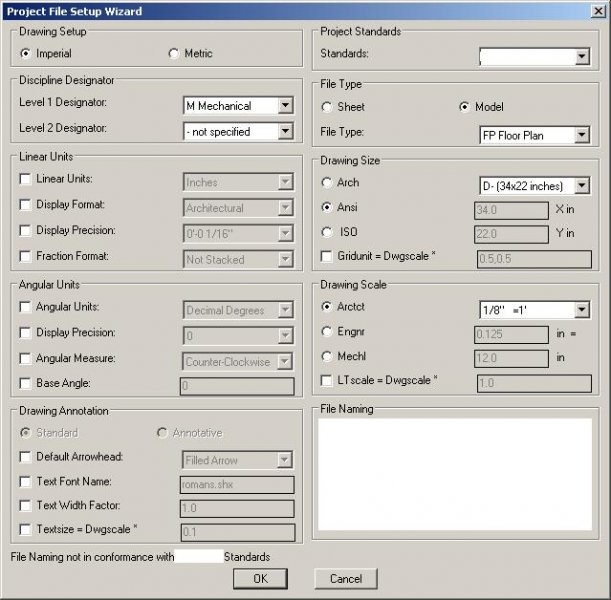
Task: Check the Text Font Name option
Action: (x=25, y=482)
